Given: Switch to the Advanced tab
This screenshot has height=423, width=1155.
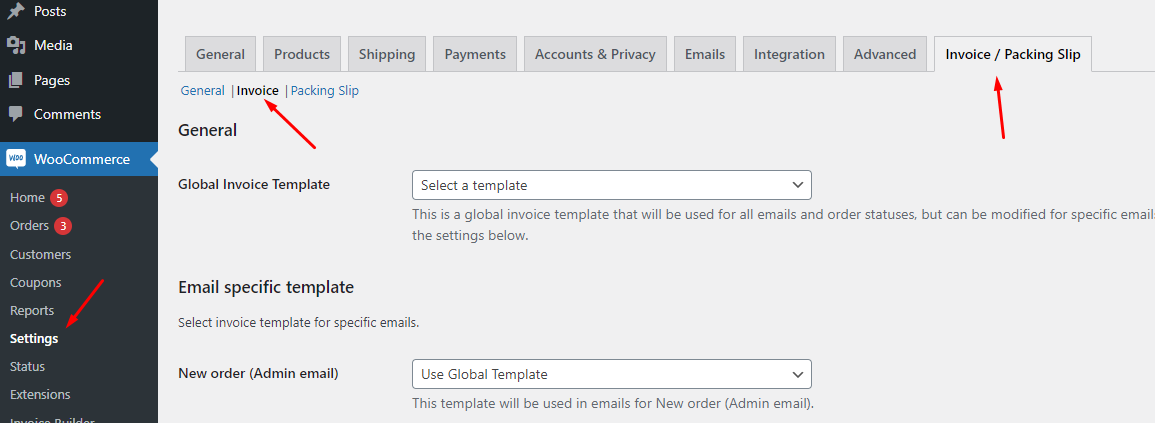Looking at the screenshot, I should 885,54.
